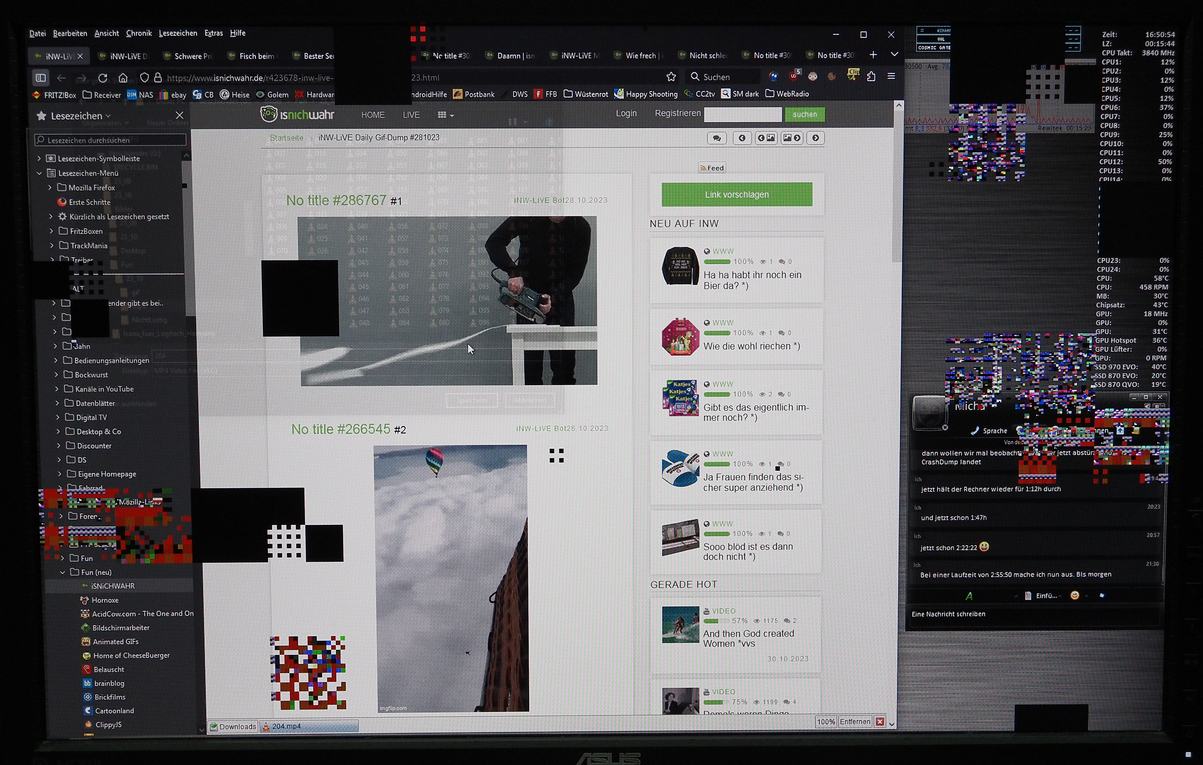Viewport: 1203px width, 765px height.
Task: Open the Datei menu
Action: 37,33
